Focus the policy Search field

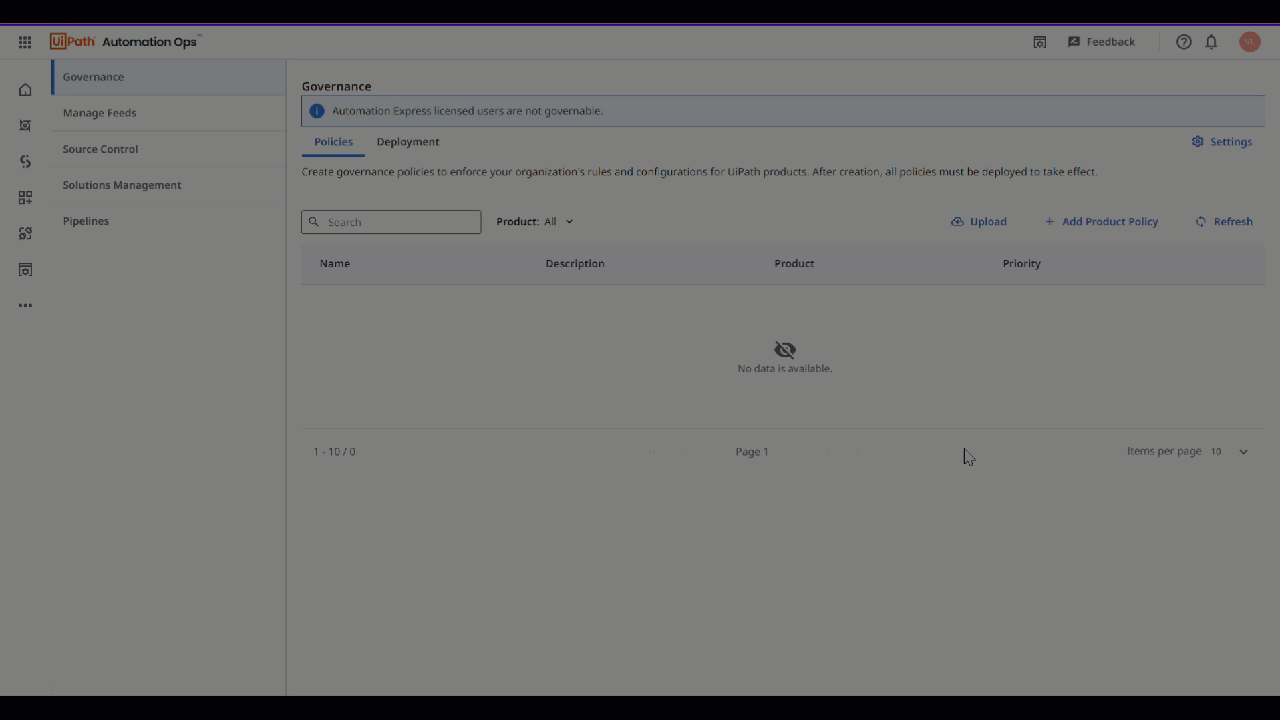point(391,222)
